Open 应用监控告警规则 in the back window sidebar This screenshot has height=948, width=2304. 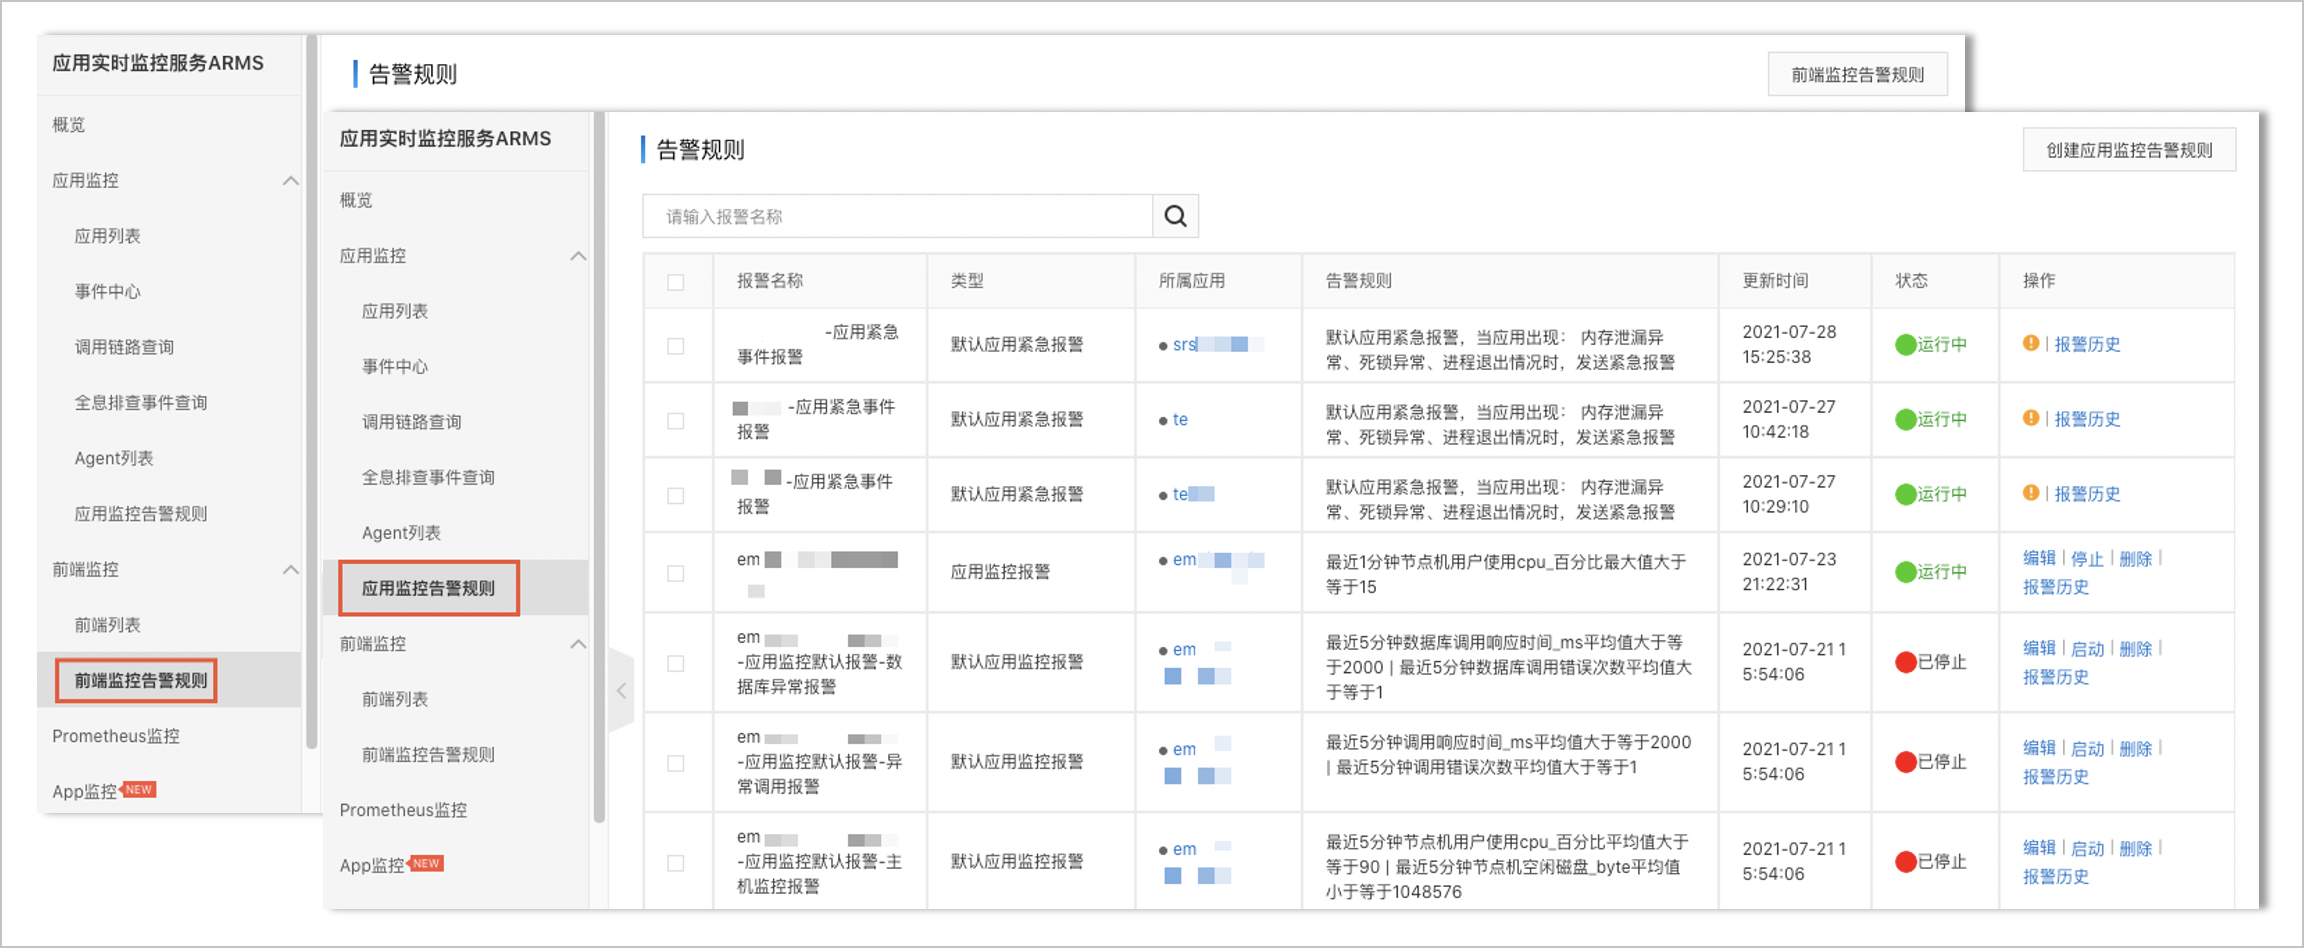141,514
